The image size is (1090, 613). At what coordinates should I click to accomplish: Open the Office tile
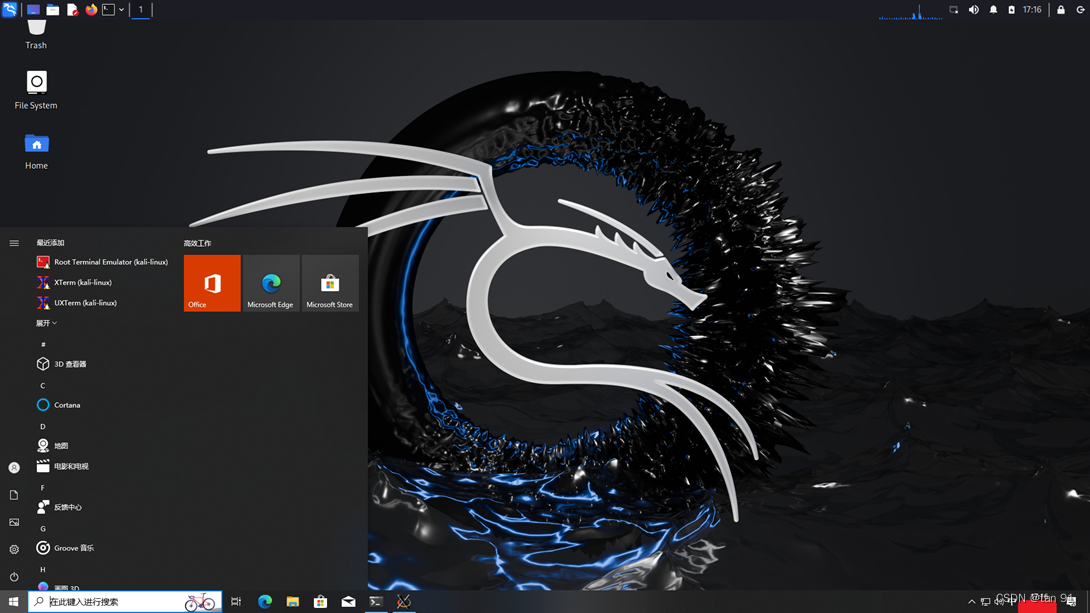pos(212,283)
